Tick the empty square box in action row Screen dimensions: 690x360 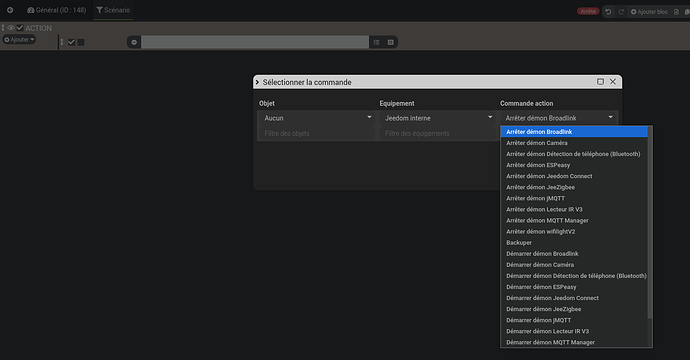point(81,42)
